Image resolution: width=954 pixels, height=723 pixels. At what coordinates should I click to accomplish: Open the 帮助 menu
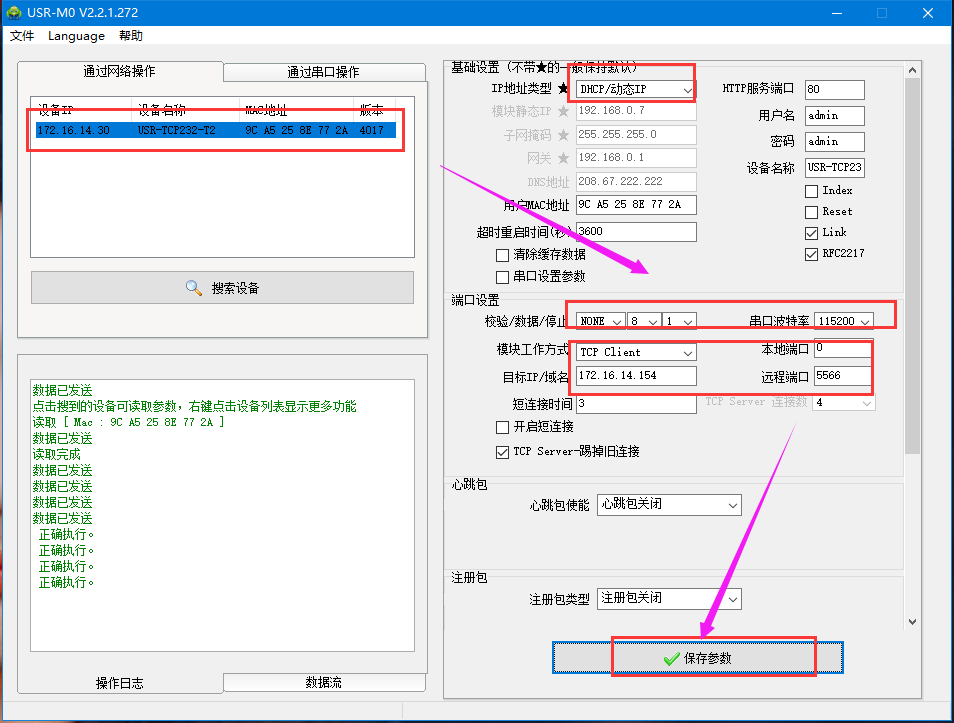tap(130, 36)
